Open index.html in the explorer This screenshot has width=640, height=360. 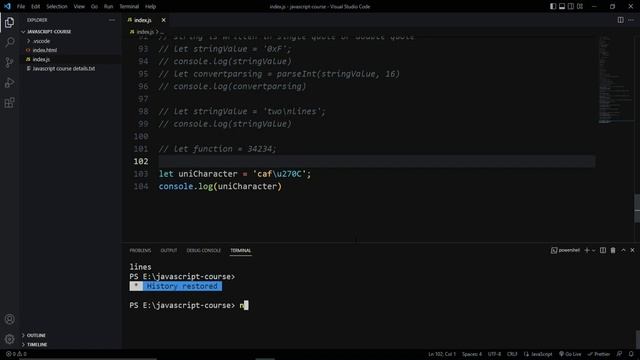click(45, 50)
